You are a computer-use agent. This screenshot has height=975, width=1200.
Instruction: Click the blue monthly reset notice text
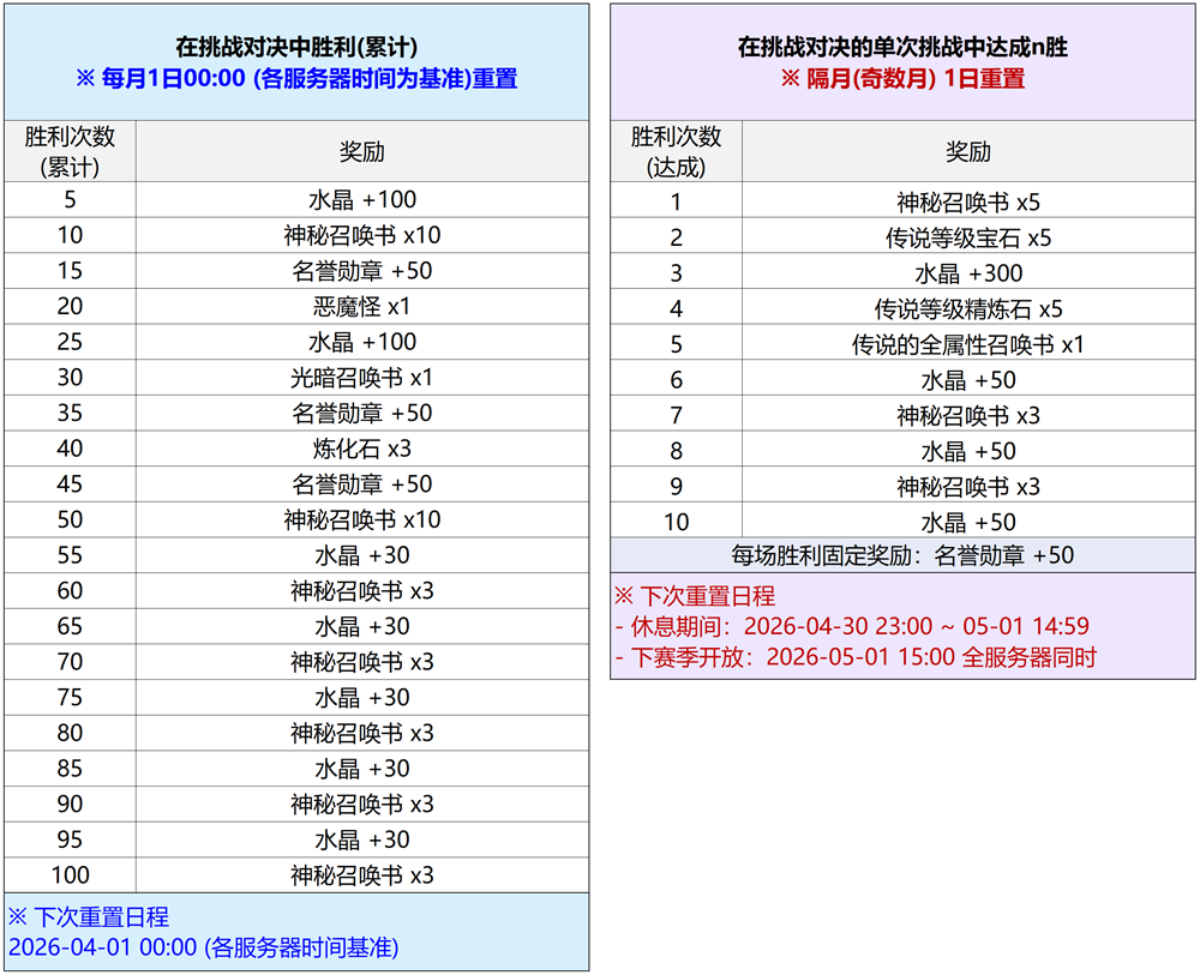click(x=297, y=79)
